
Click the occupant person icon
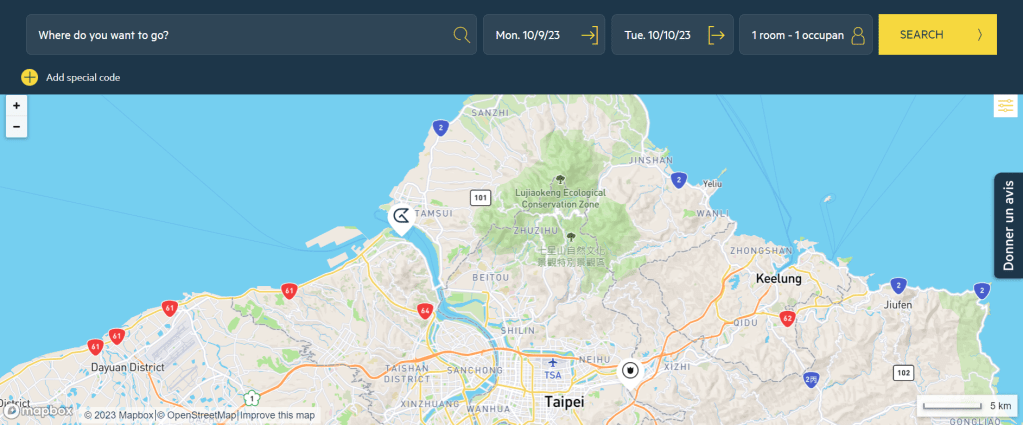coord(857,35)
